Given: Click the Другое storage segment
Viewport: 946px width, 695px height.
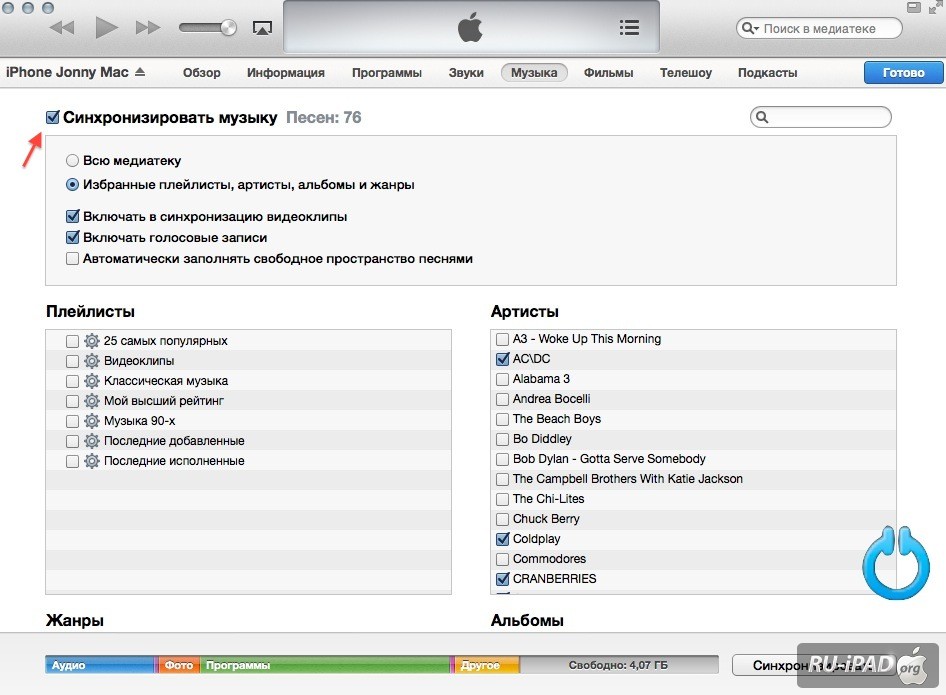Looking at the screenshot, I should point(486,665).
